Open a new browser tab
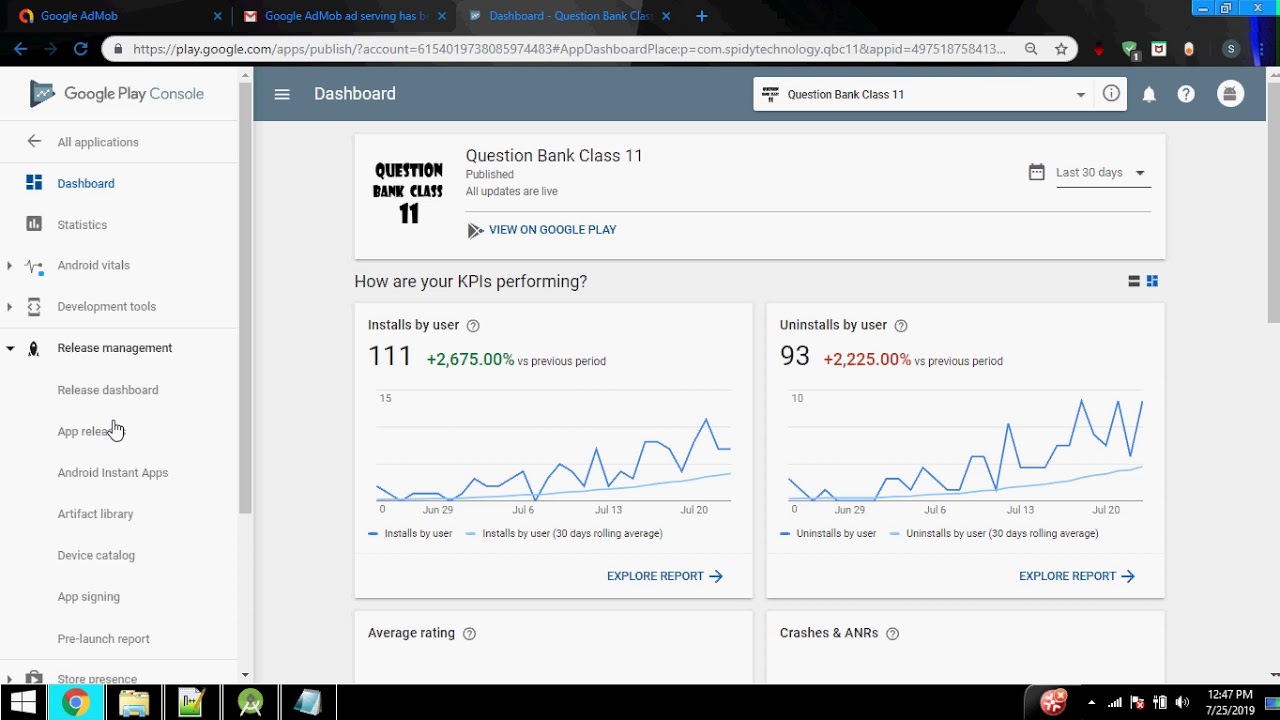 702,16
